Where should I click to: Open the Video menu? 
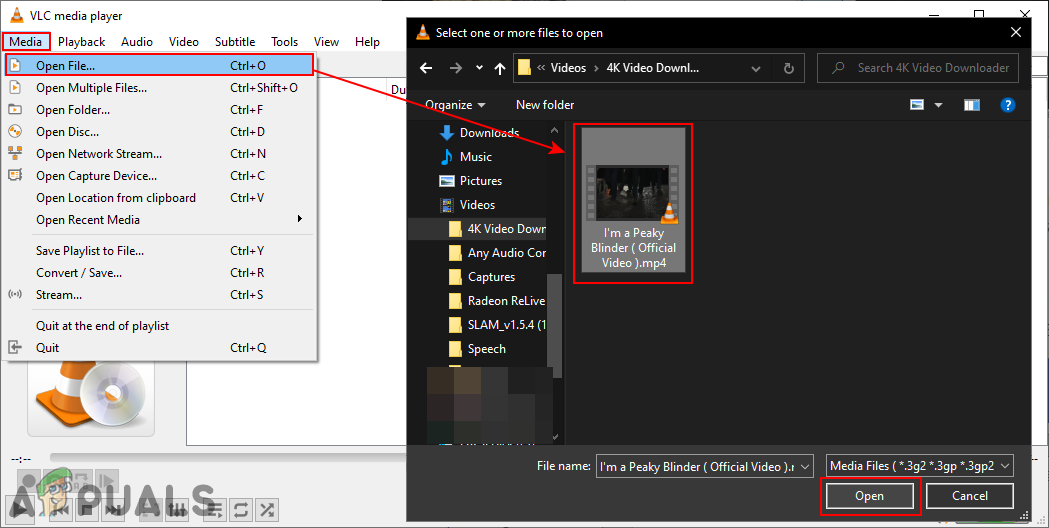point(184,41)
